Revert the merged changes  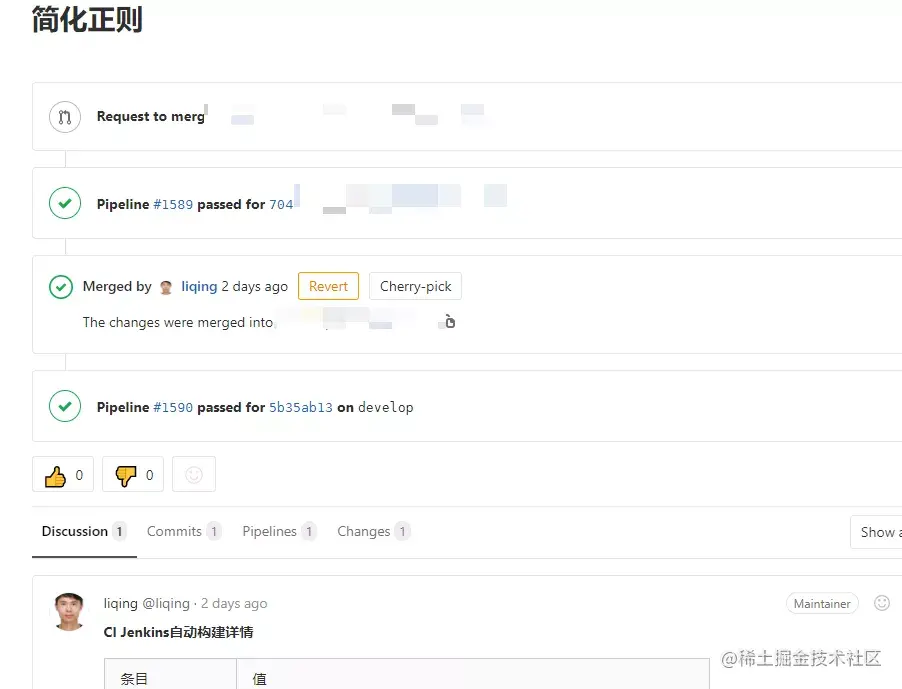point(328,286)
